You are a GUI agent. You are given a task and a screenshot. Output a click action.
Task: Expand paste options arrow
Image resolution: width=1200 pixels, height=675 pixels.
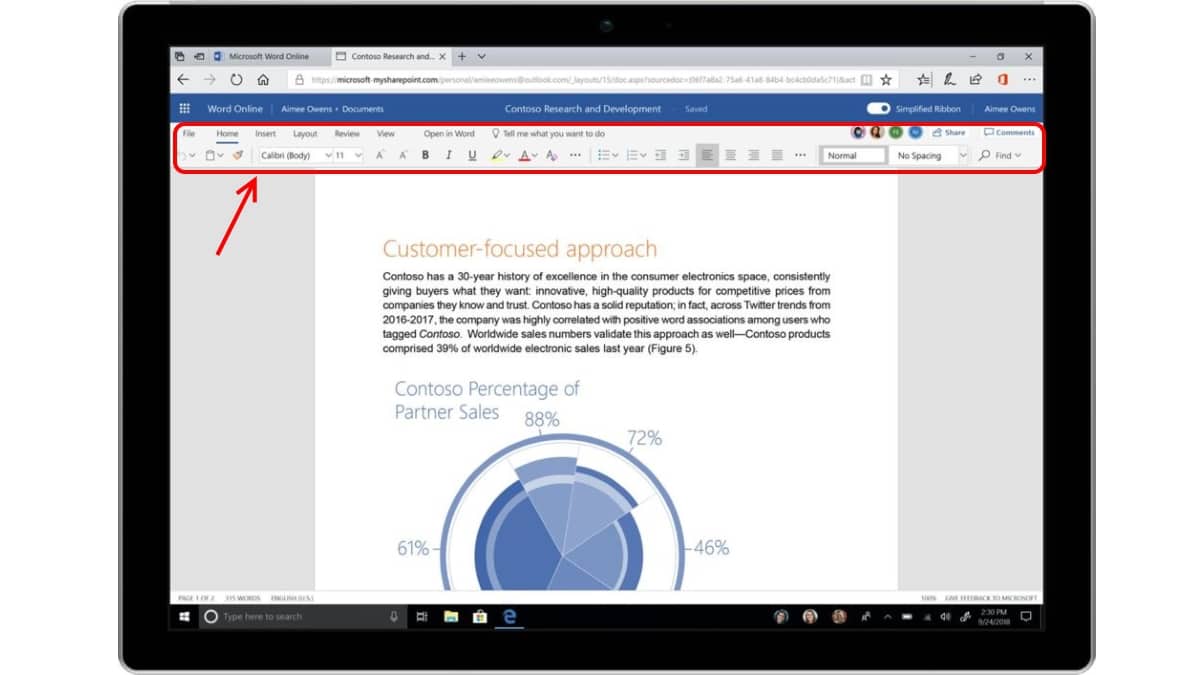point(220,156)
